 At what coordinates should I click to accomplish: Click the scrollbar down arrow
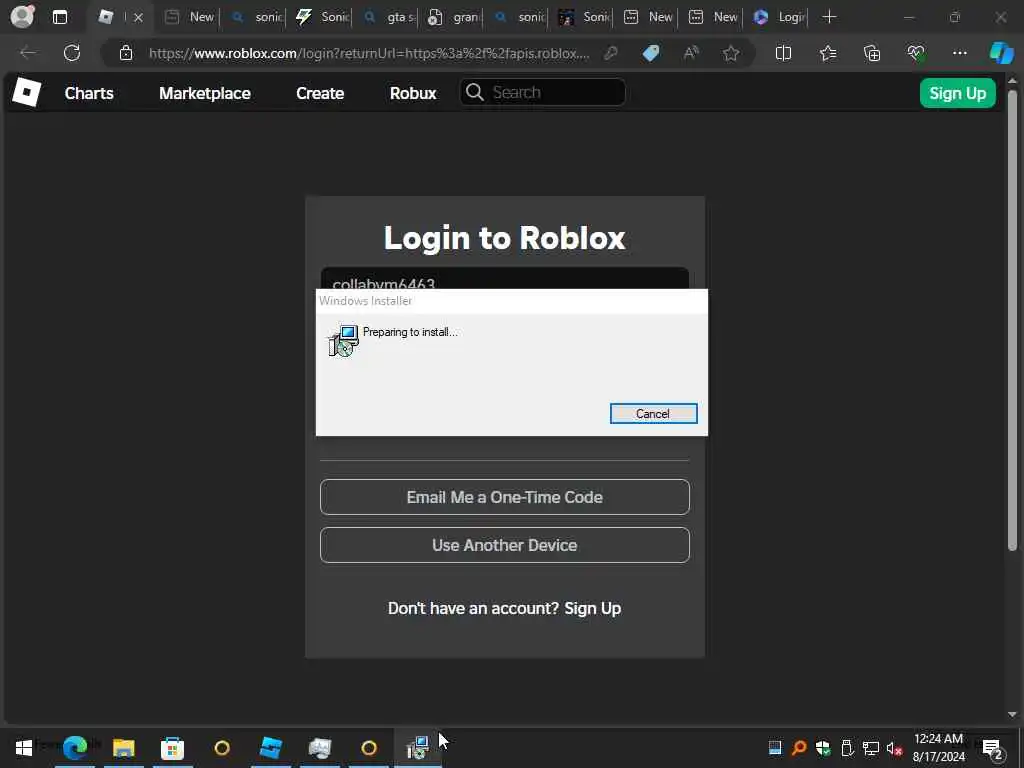(1012, 714)
